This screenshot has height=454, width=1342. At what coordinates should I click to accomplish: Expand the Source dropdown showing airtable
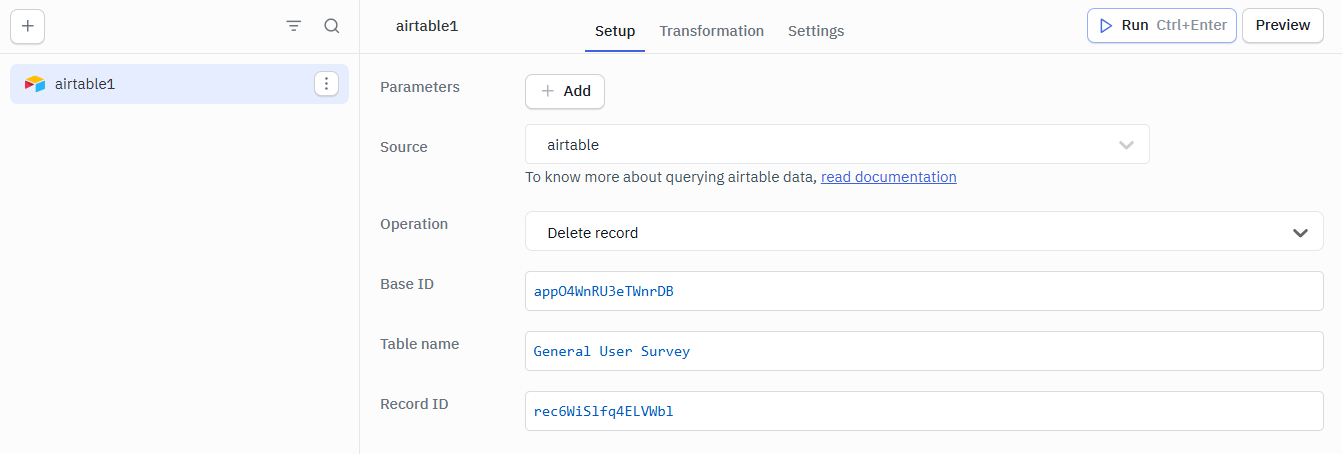836,145
